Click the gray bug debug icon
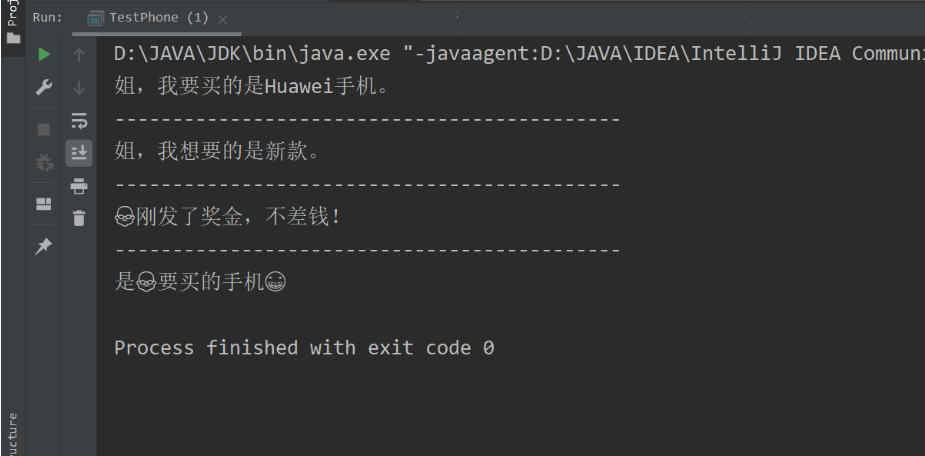 click(x=44, y=162)
